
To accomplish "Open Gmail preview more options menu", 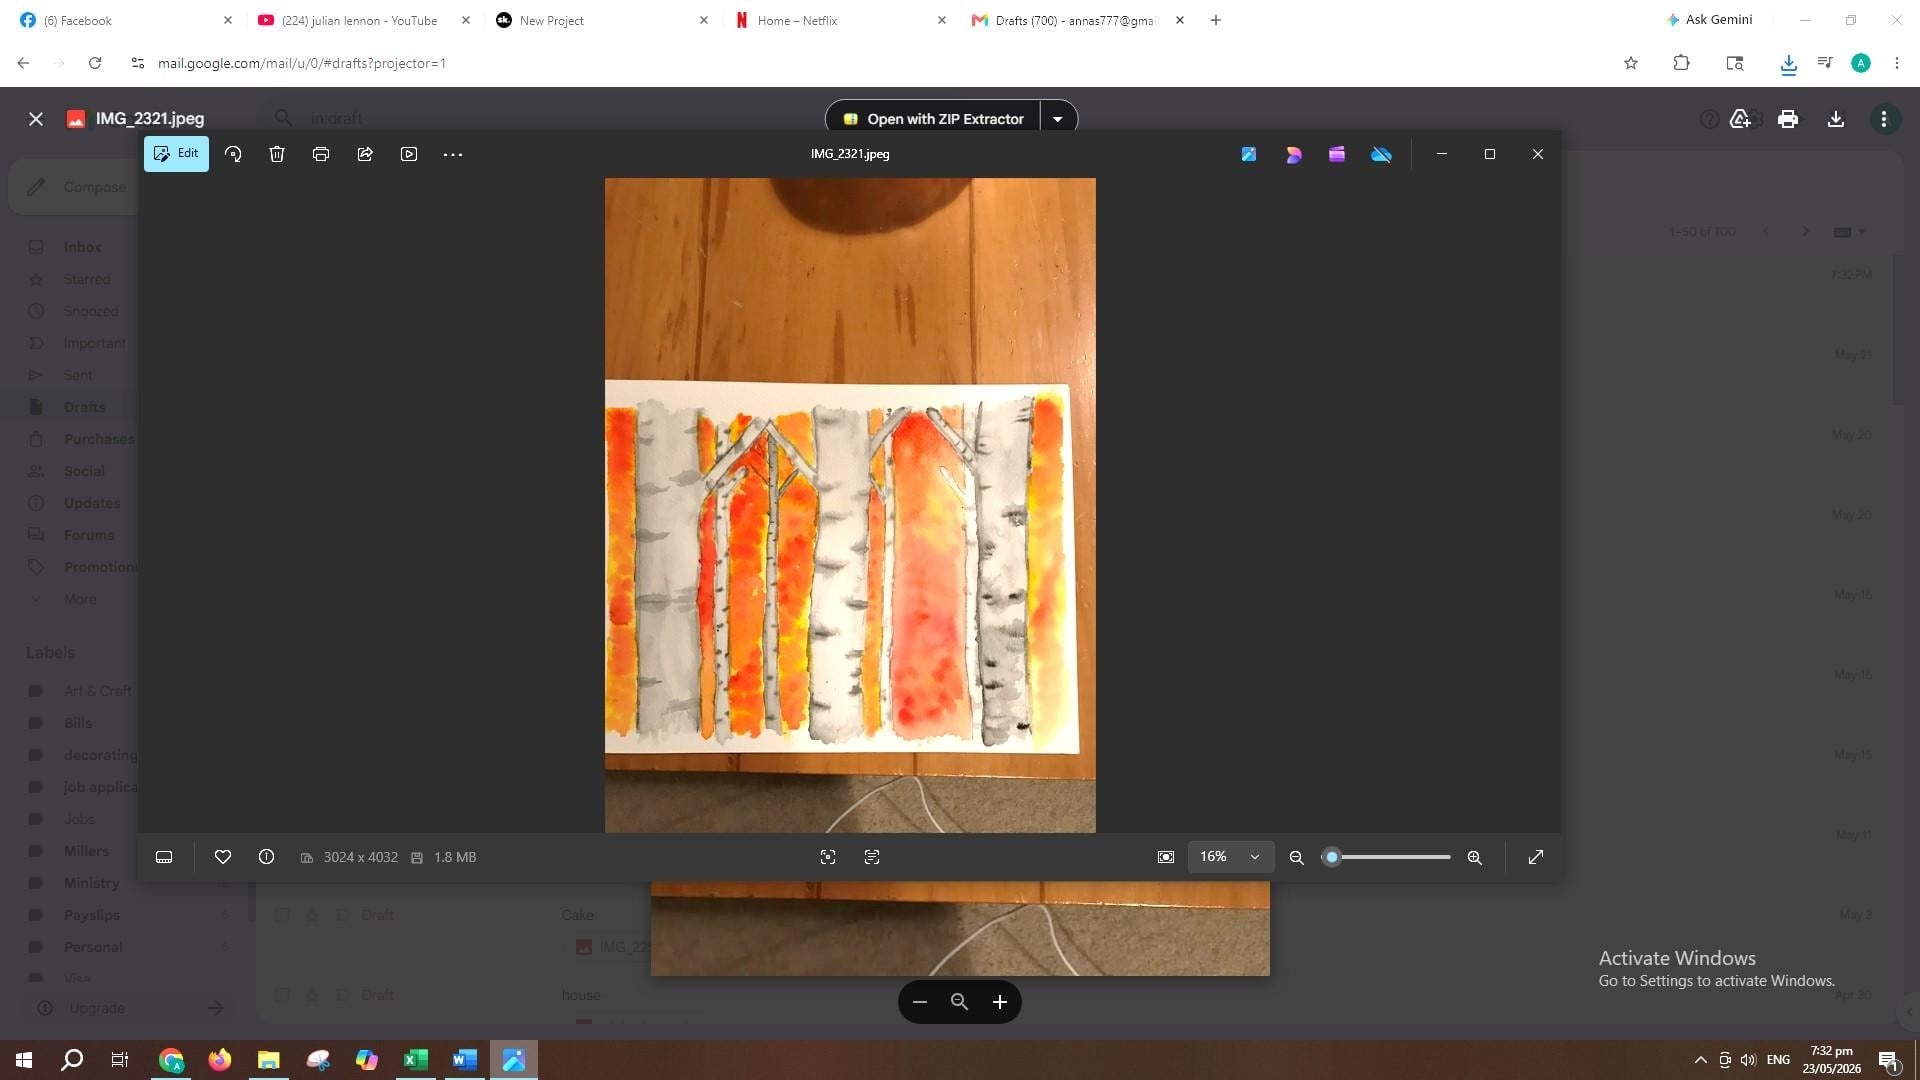I will tap(1884, 119).
